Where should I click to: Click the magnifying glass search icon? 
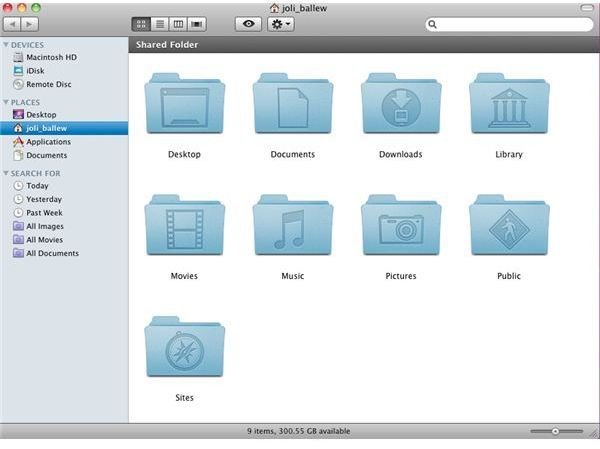click(x=432, y=24)
